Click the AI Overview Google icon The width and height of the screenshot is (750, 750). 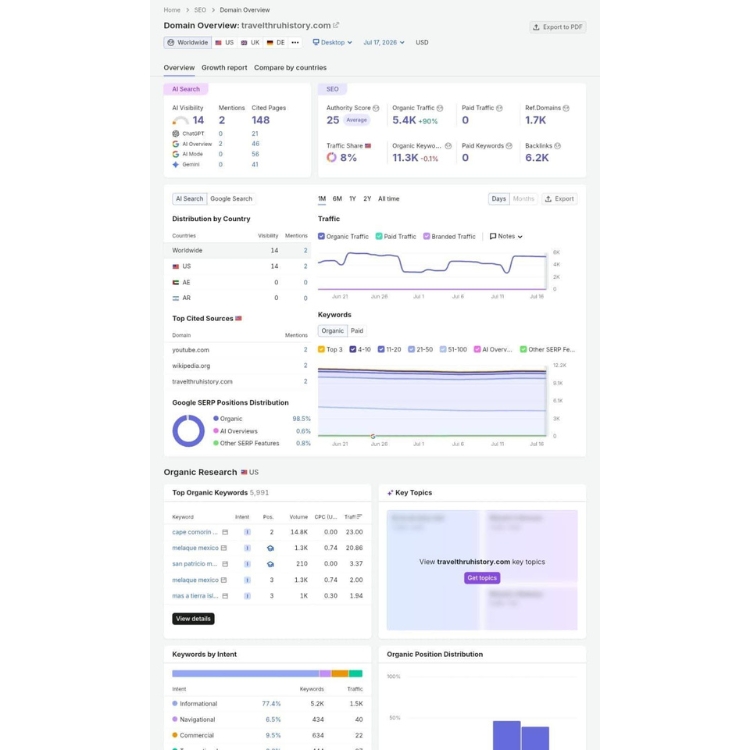tap(176, 144)
